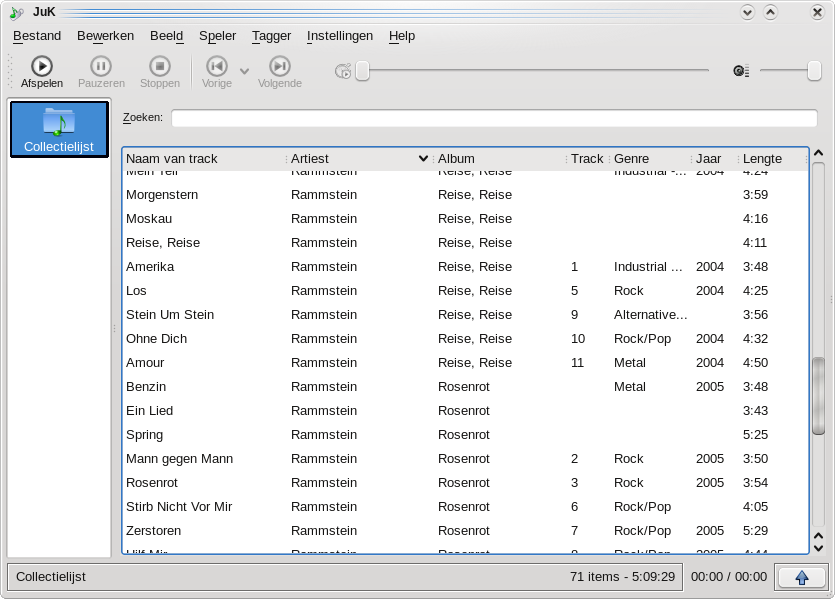Click the volume speaker icon
Image resolution: width=835 pixels, height=599 pixels.
pos(740,71)
